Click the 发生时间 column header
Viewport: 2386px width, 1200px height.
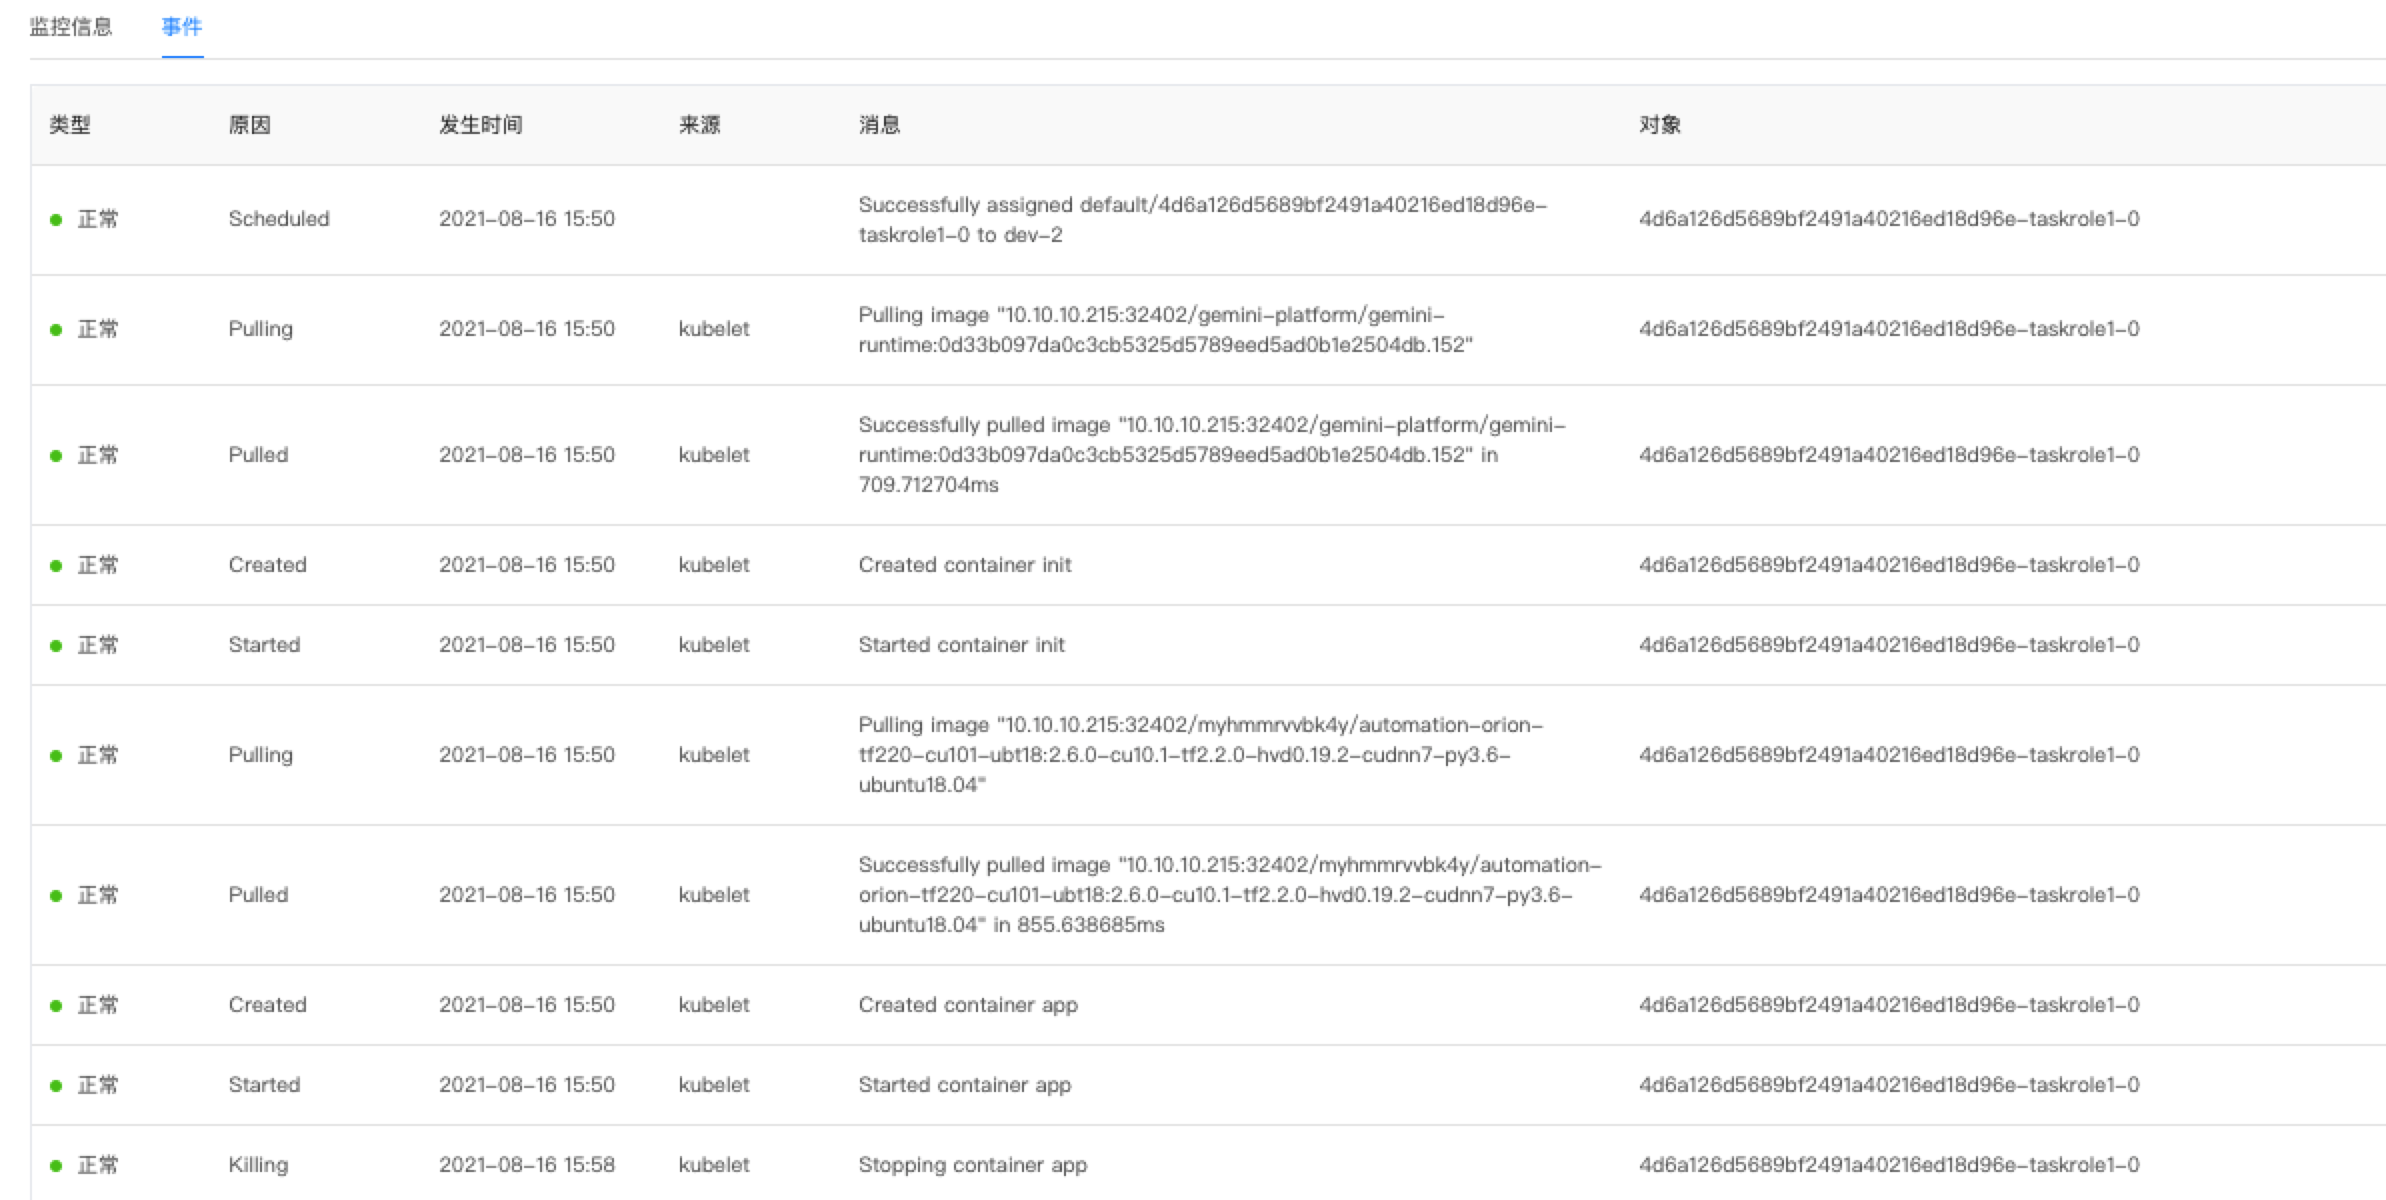481,125
